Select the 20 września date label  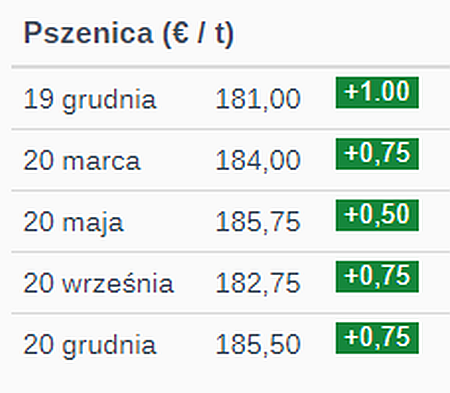(98, 283)
